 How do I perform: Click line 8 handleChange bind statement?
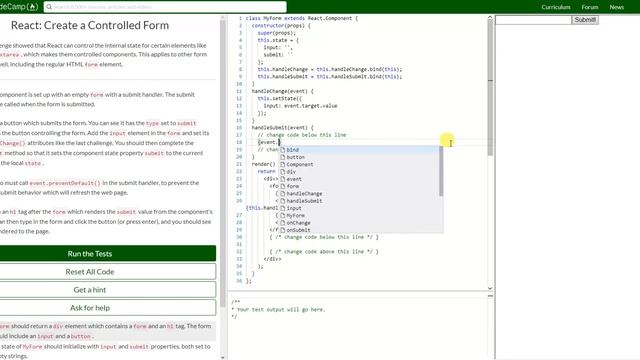click(x=330, y=69)
